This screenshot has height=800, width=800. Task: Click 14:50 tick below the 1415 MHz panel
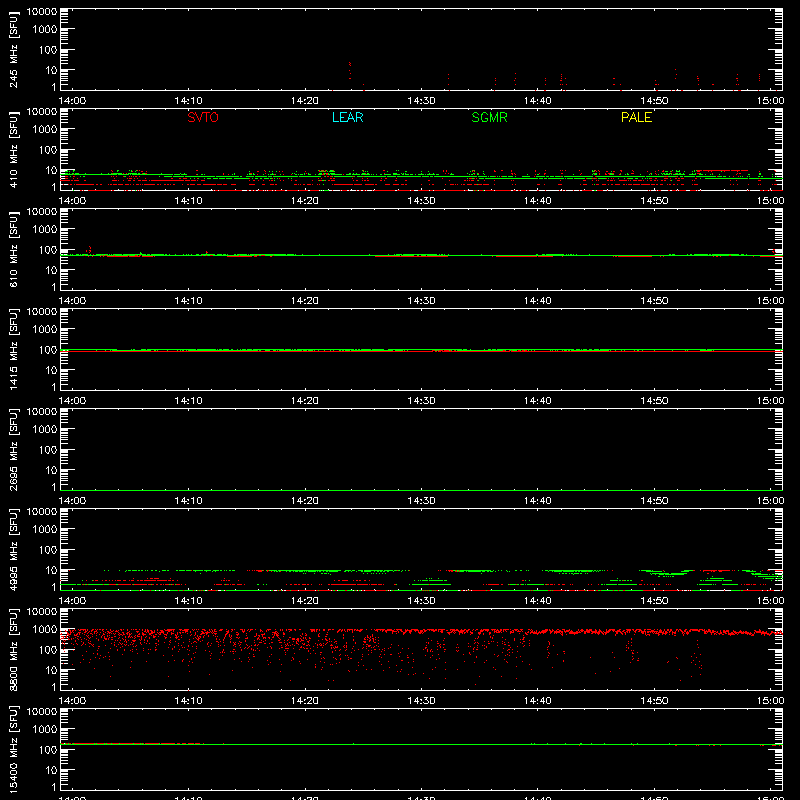click(x=654, y=401)
